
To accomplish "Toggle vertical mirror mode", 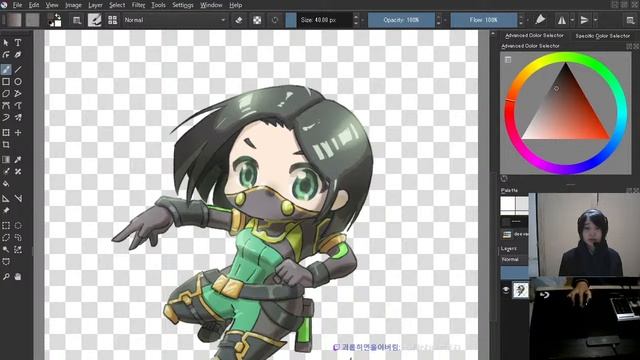I will pyautogui.click(x=584, y=20).
